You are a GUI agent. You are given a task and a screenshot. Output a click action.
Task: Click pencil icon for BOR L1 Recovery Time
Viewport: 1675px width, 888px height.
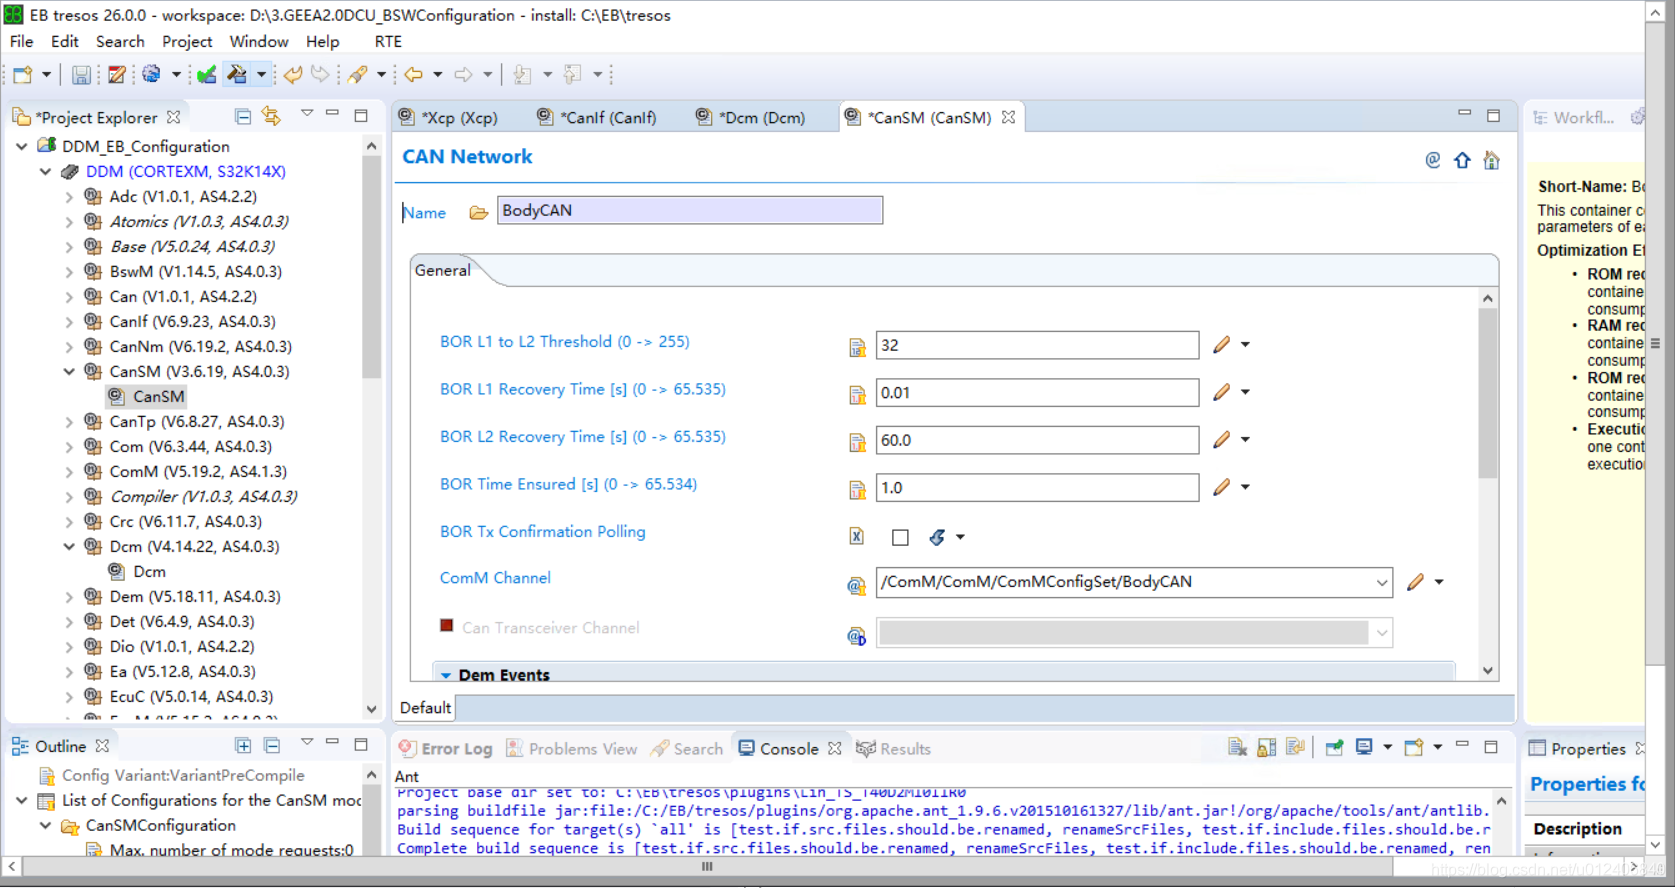click(x=1221, y=392)
